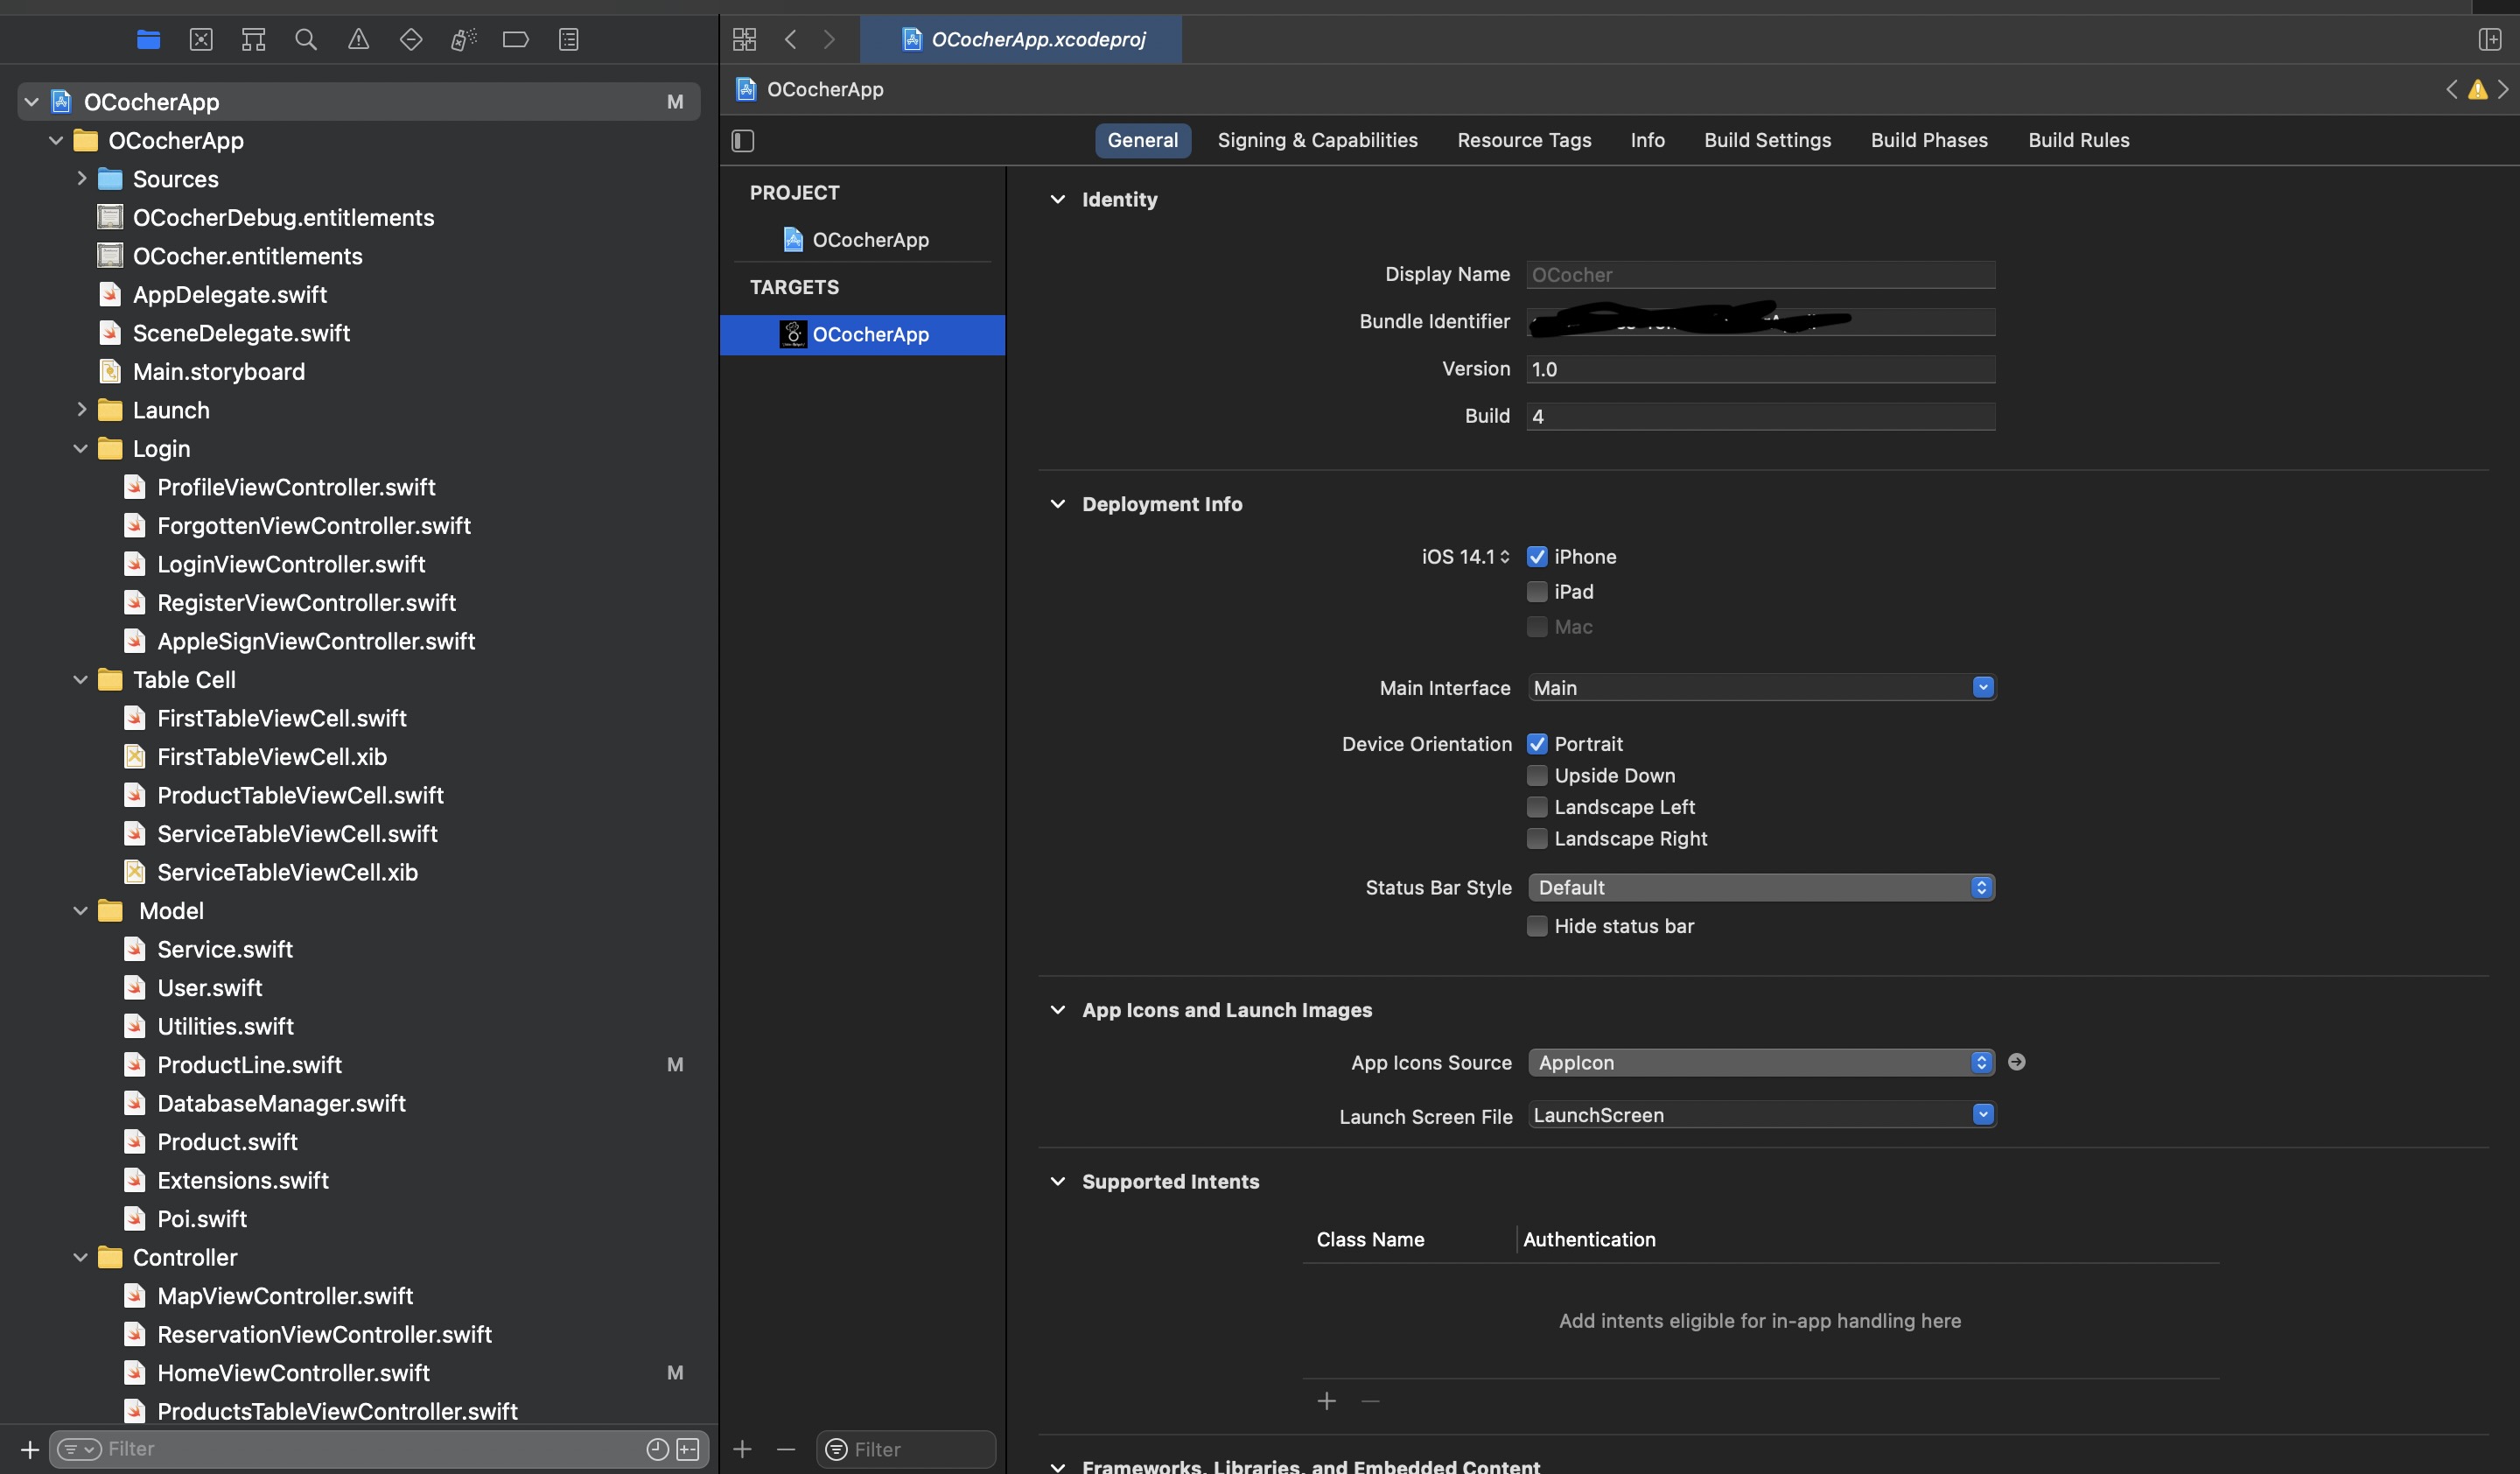2520x1474 pixels.
Task: Open Main.storyboard in the navigator
Action: 219,371
